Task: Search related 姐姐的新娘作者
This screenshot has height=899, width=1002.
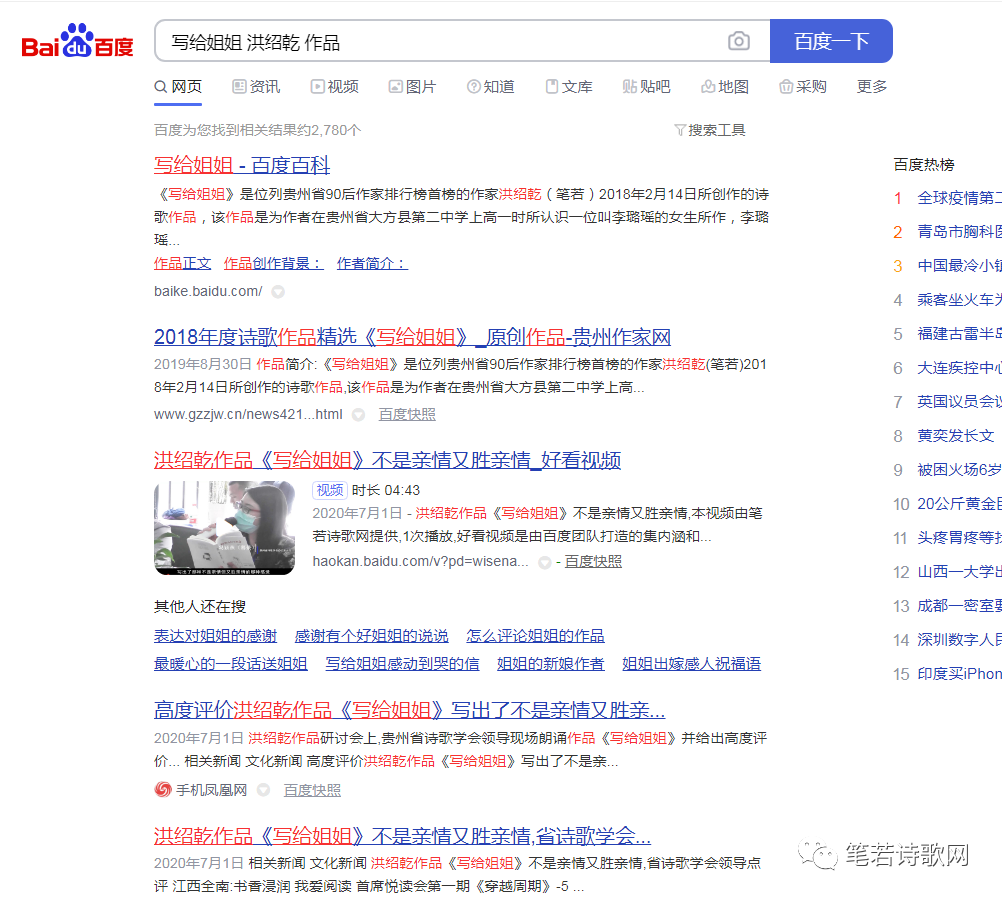Action: pos(551,664)
